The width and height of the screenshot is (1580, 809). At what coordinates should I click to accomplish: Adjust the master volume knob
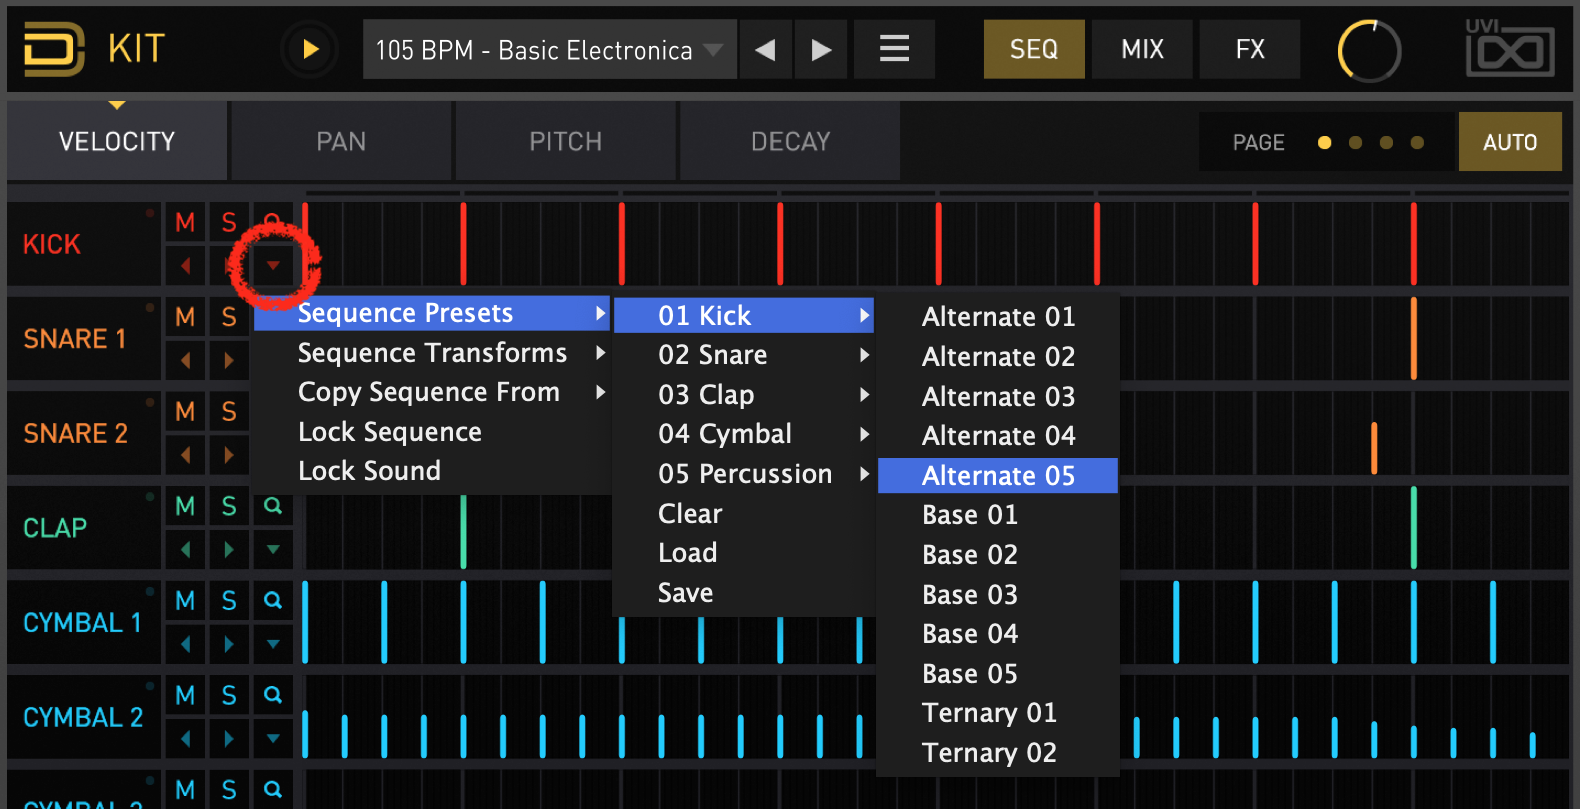1369,50
